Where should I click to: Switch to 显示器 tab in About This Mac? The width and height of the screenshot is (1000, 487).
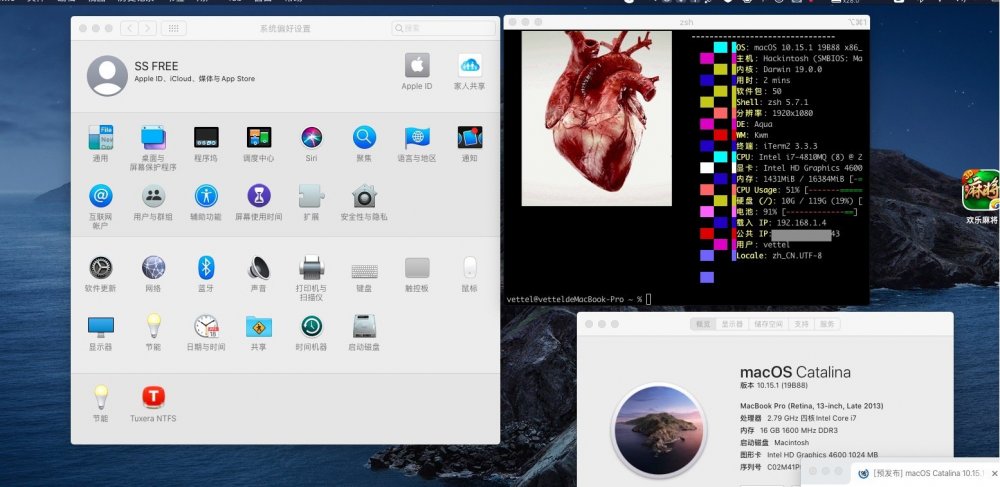732,324
